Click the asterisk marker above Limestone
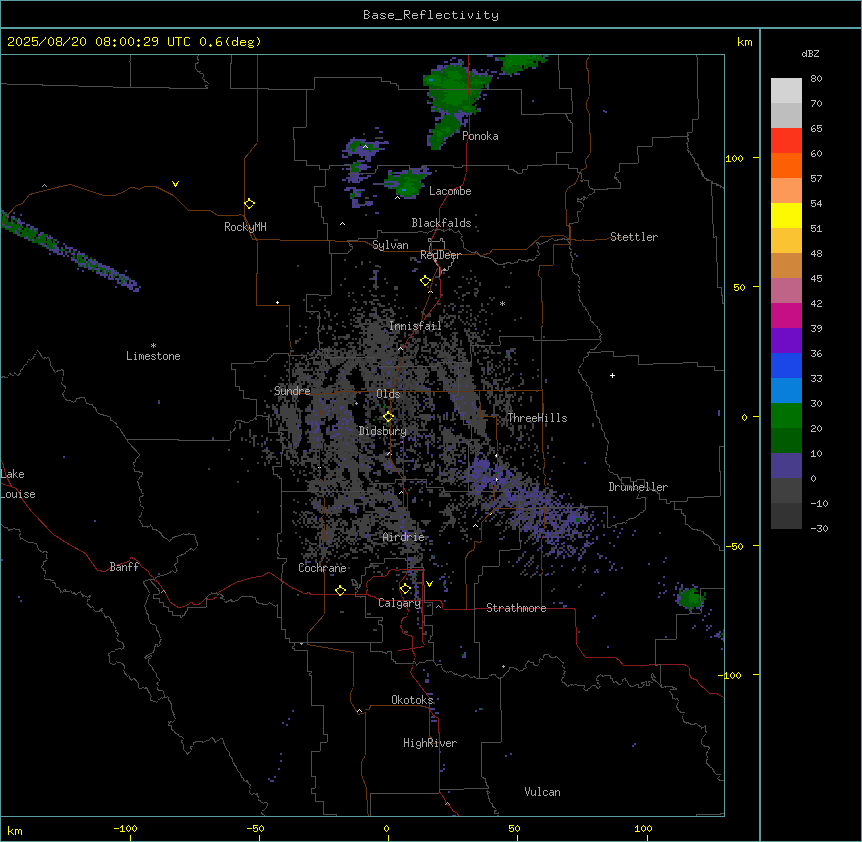The image size is (862, 842). [153, 346]
